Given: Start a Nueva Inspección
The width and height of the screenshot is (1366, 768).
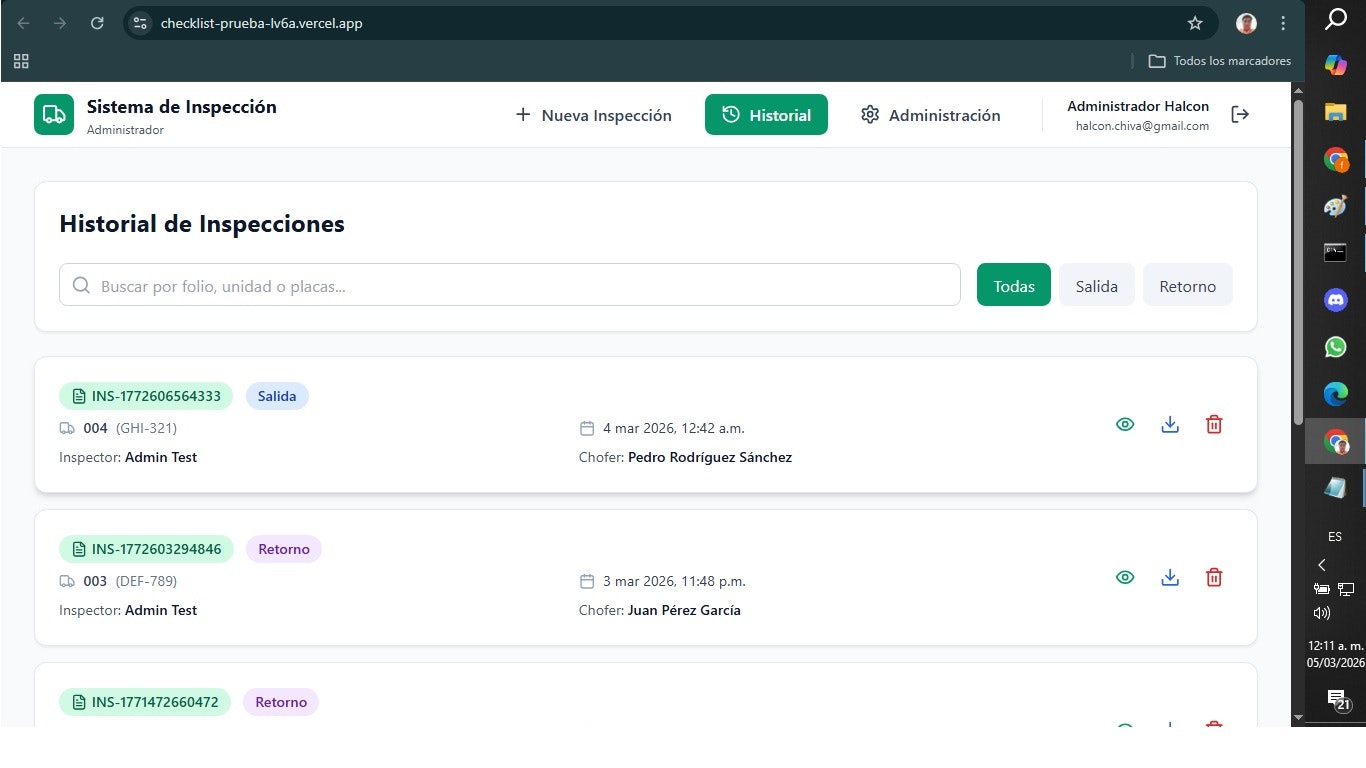Looking at the screenshot, I should (593, 114).
